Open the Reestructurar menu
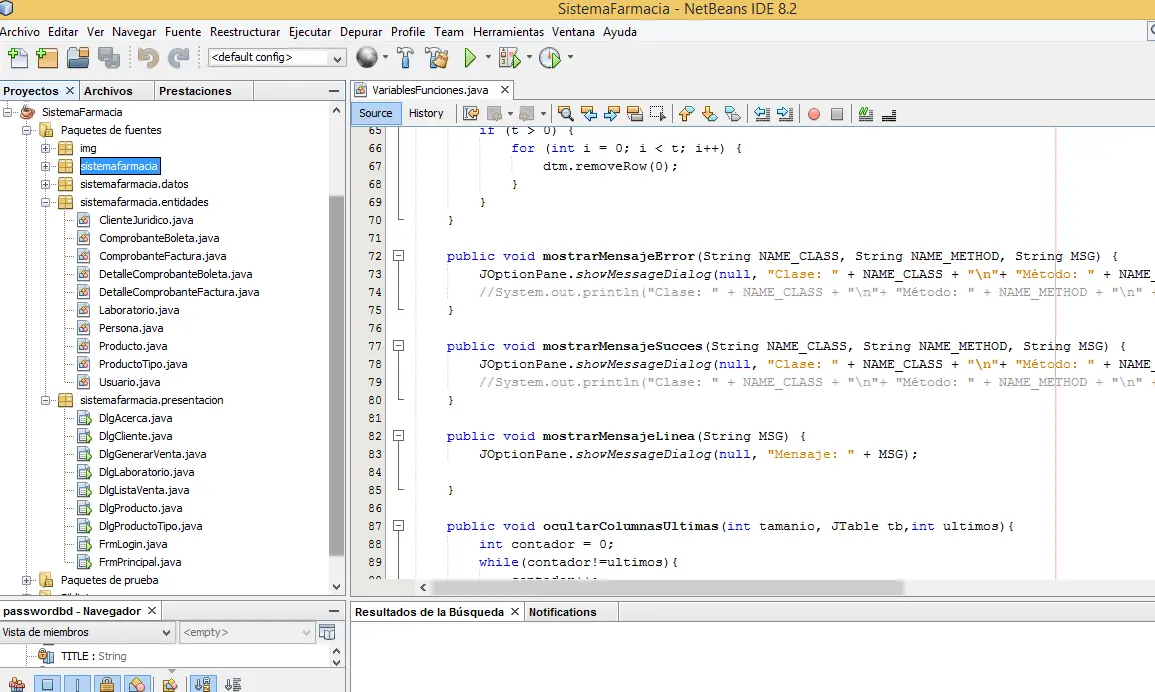The height and width of the screenshot is (692, 1155). (x=245, y=32)
